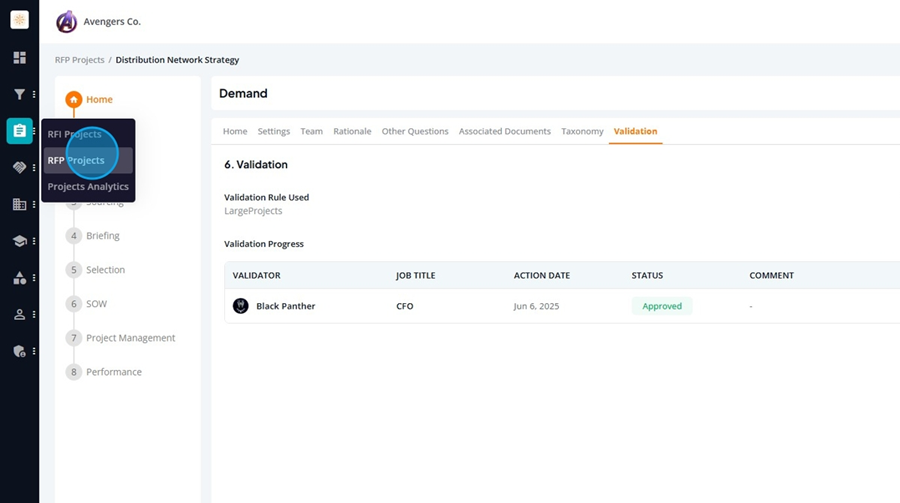Click the Approved status badge
Viewport: 900px width, 503px height.
pyautogui.click(x=662, y=306)
